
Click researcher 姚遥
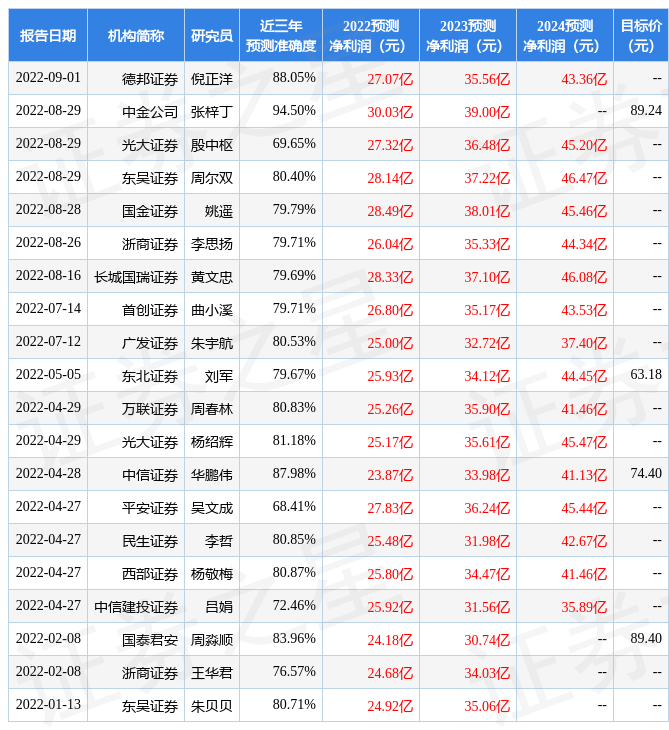click(x=219, y=211)
